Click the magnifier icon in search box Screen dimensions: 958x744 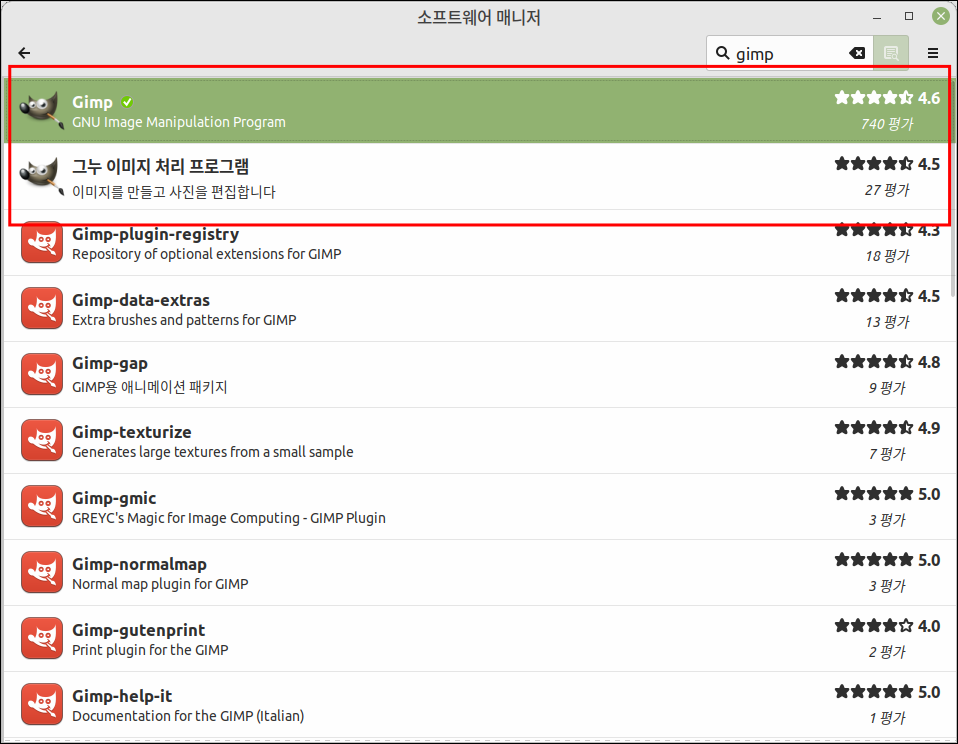point(722,53)
